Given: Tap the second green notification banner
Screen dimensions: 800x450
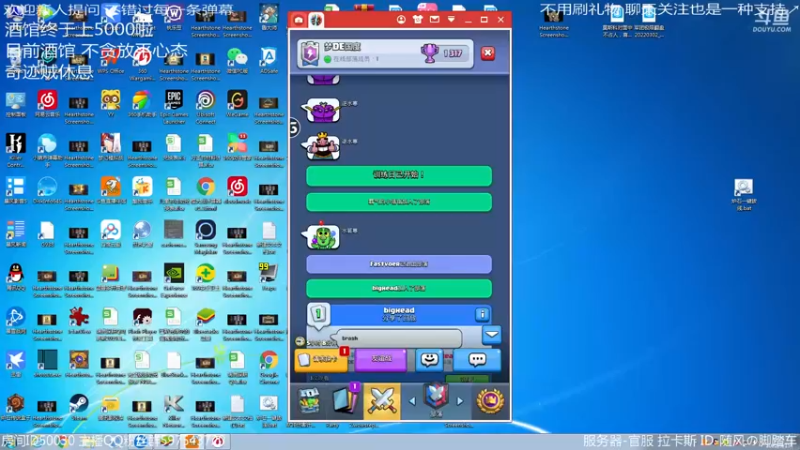Looking at the screenshot, I should click(x=399, y=202).
